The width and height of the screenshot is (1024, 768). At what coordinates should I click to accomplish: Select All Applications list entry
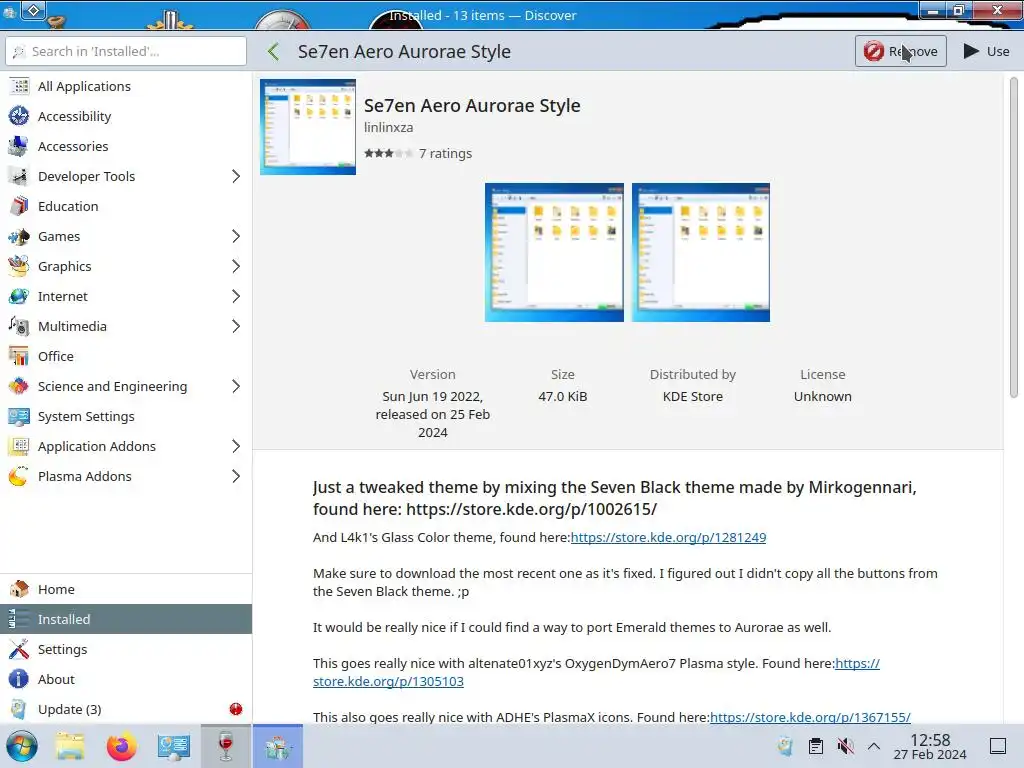(126, 86)
